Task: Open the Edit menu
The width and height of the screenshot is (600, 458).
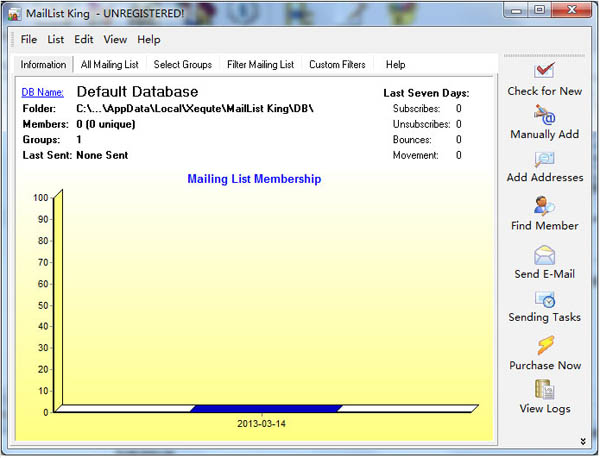Action: [84, 40]
